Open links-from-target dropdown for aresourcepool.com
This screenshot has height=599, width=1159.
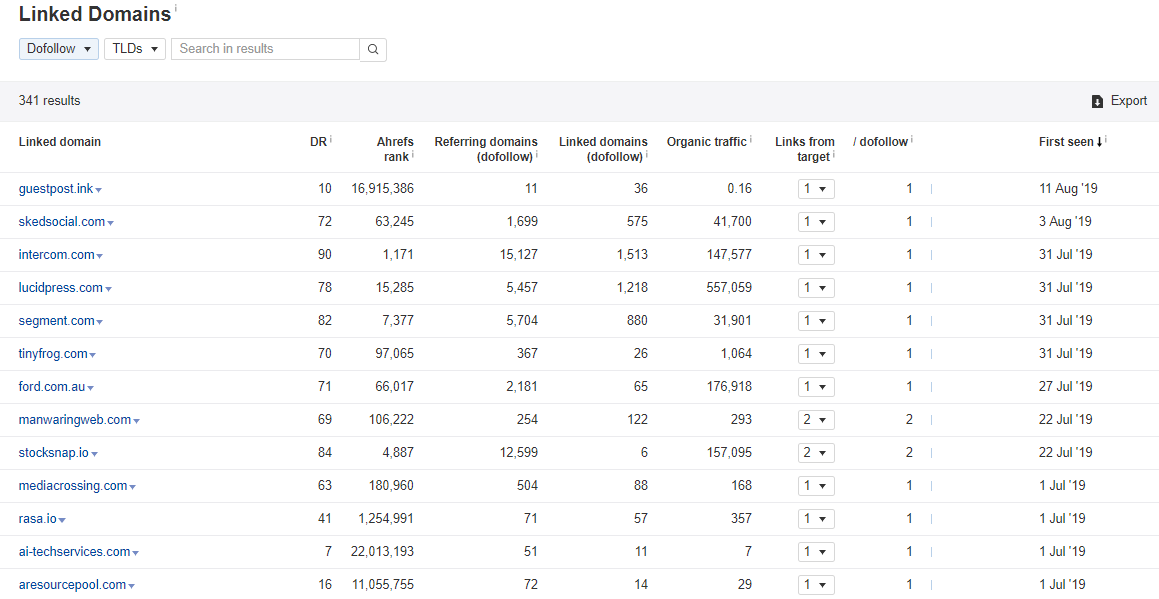816,585
